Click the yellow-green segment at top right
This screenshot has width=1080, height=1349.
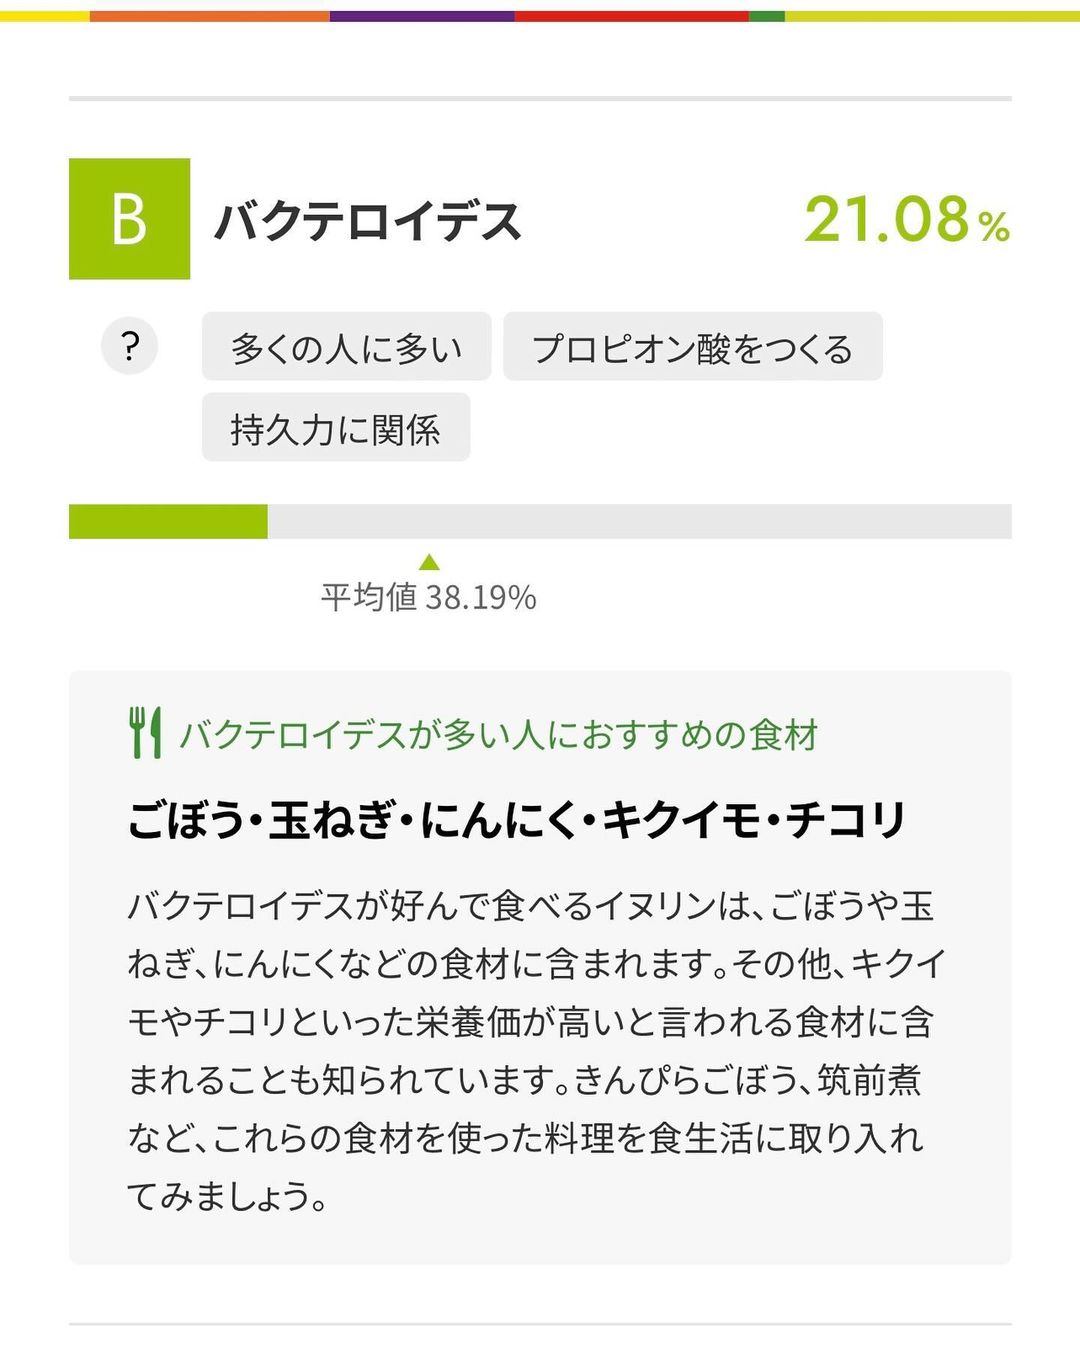point(932,16)
